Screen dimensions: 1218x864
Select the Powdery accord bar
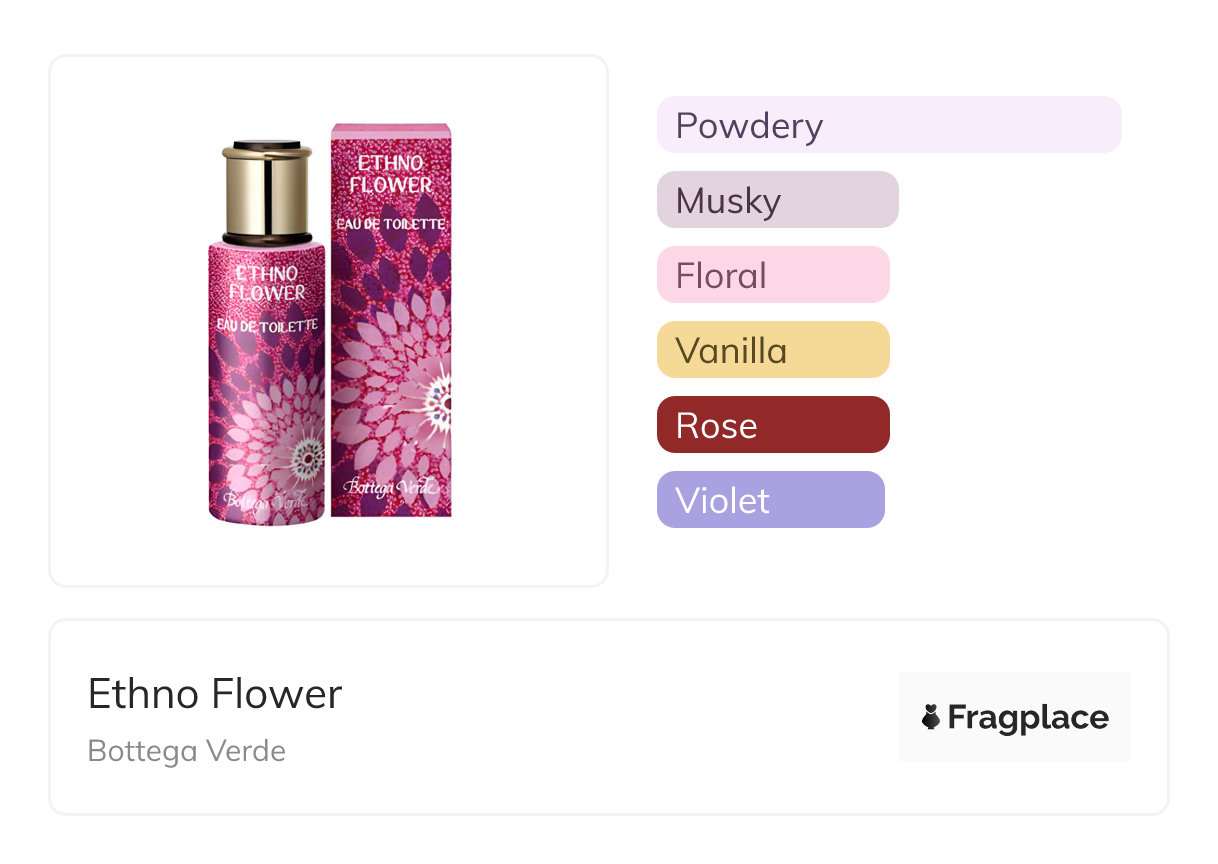pos(888,125)
